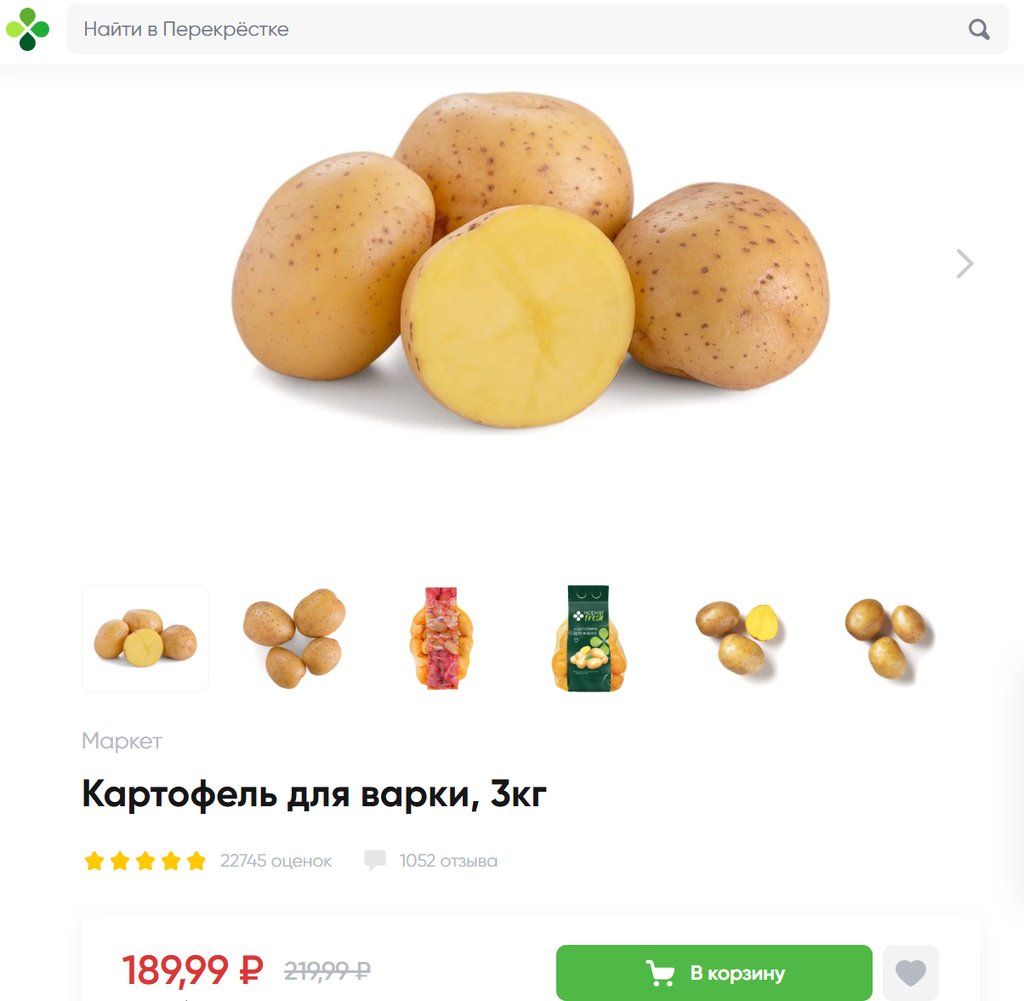The image size is (1024, 1001).
Task: Select thumbnail of green Маркет Fresh package
Action: 588,639
